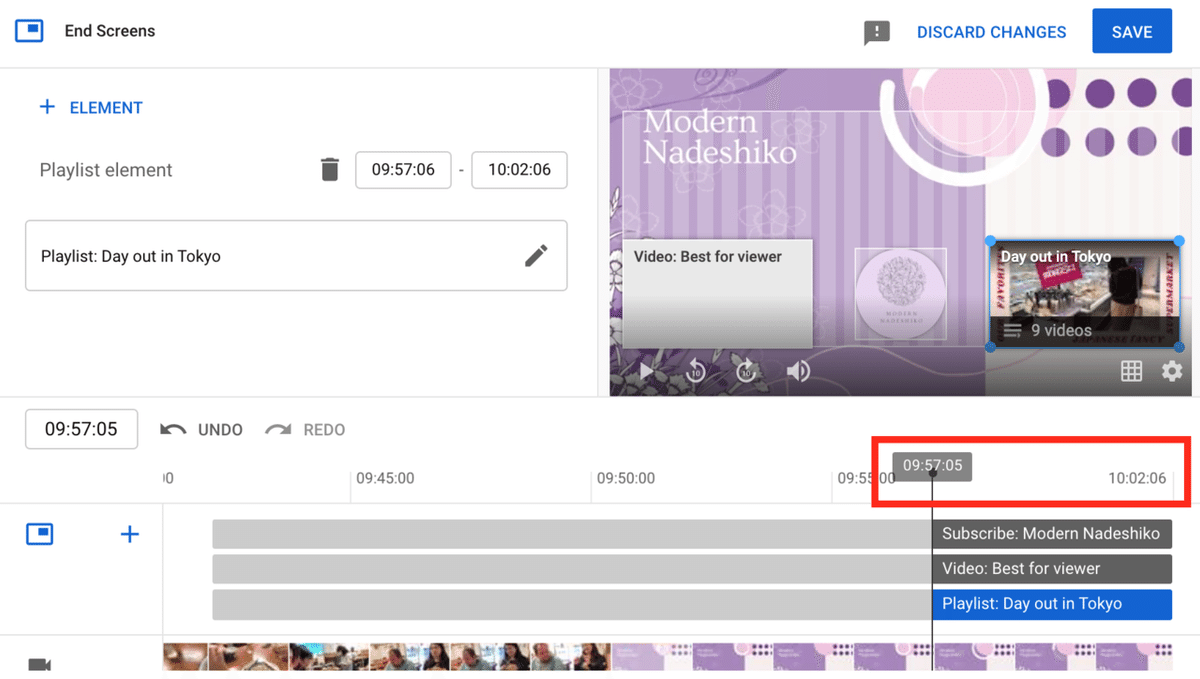The width and height of the screenshot is (1200, 679).
Task: Select Day out in Tokyo playlist card
Action: (x=1084, y=294)
